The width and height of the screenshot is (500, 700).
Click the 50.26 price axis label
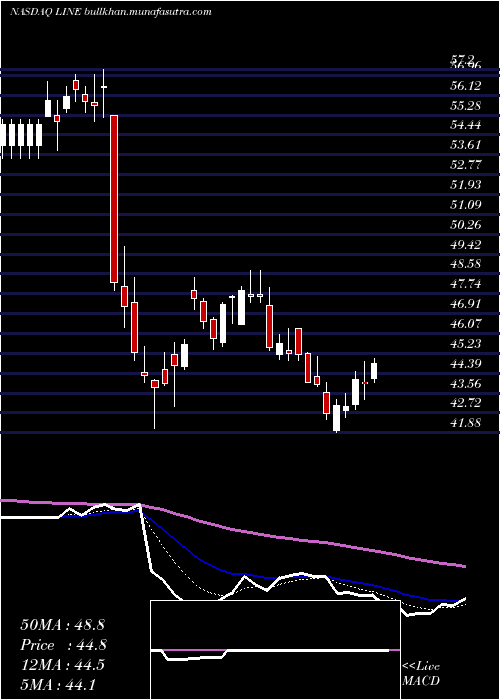coord(466,225)
